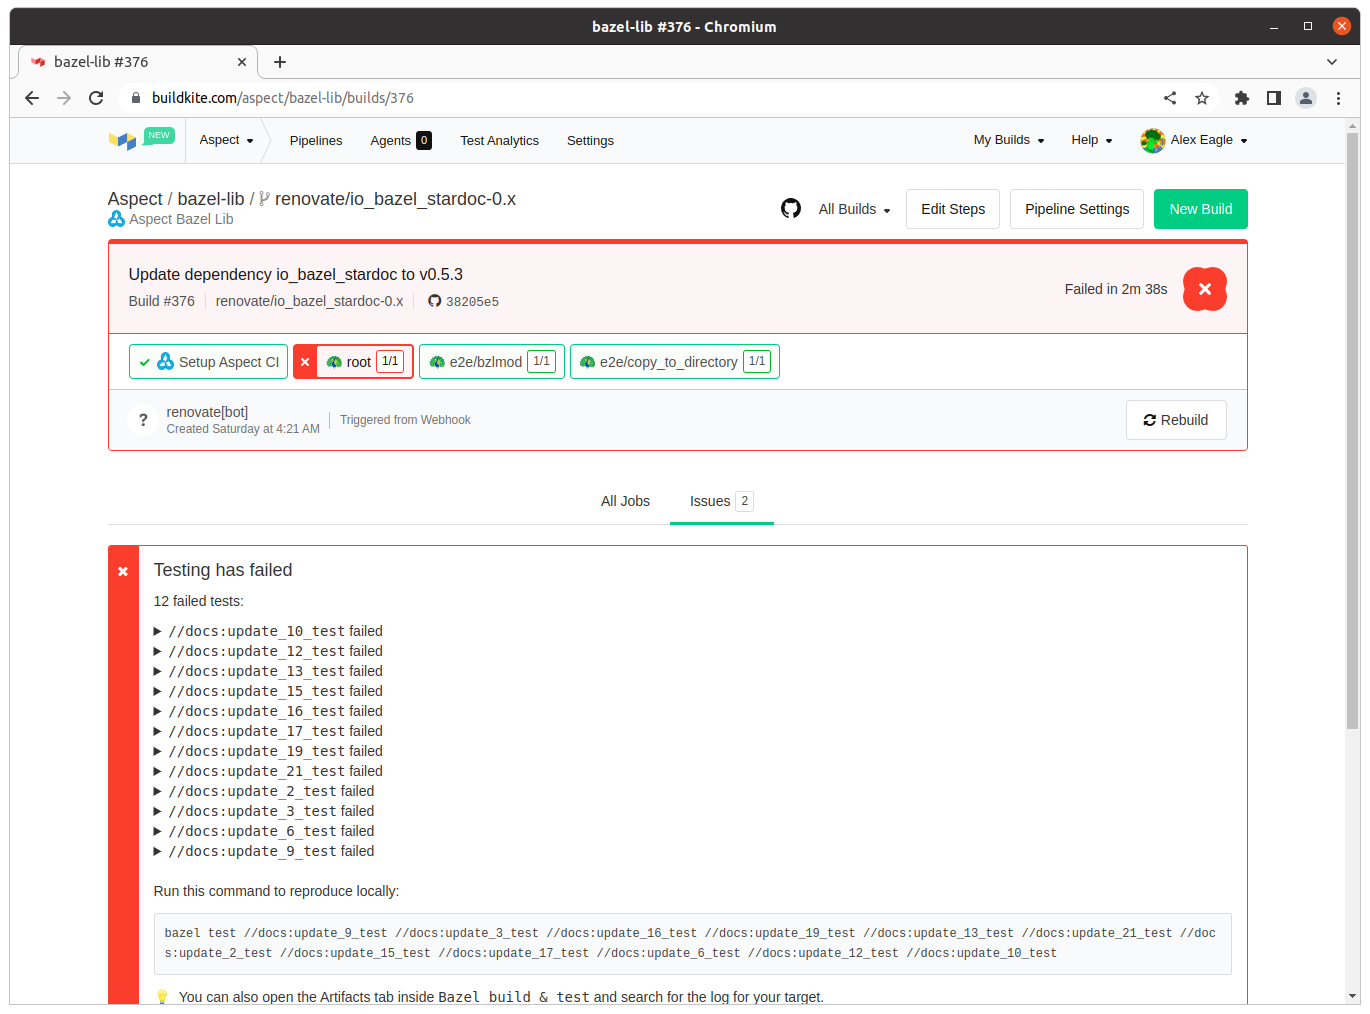Expand //docs:update_15_test failed details
Screen dimensions: 1370x1014
267,691
